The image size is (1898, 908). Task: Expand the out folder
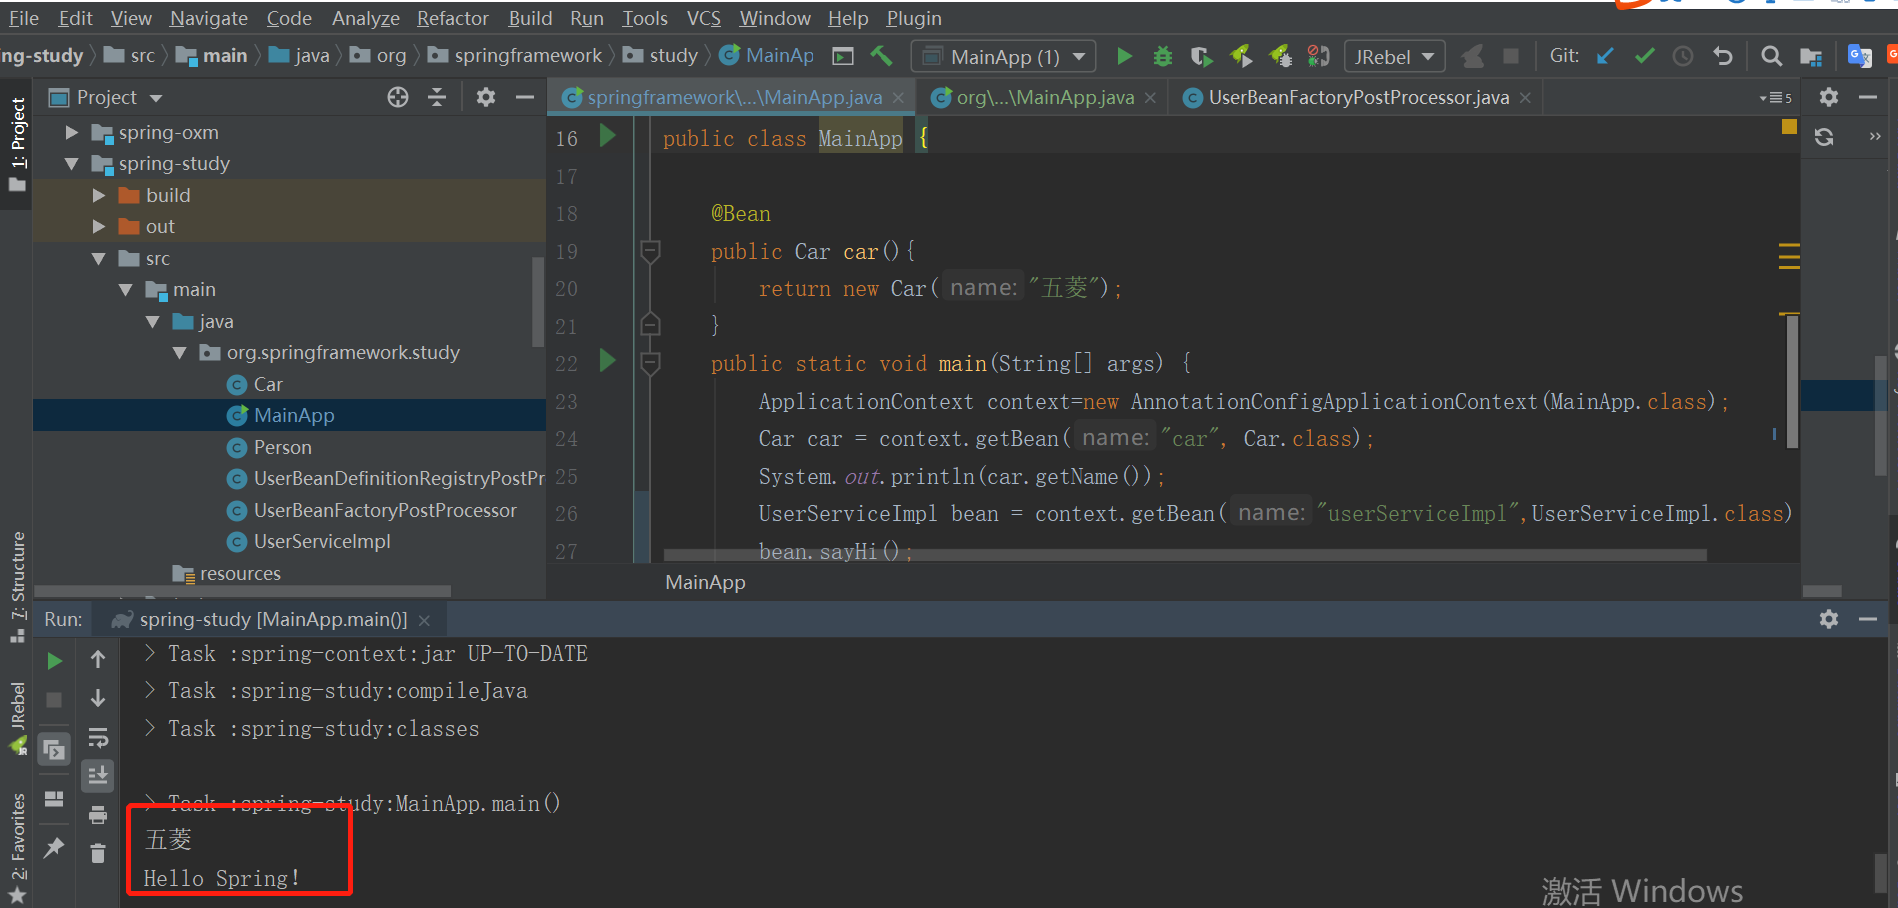99,226
